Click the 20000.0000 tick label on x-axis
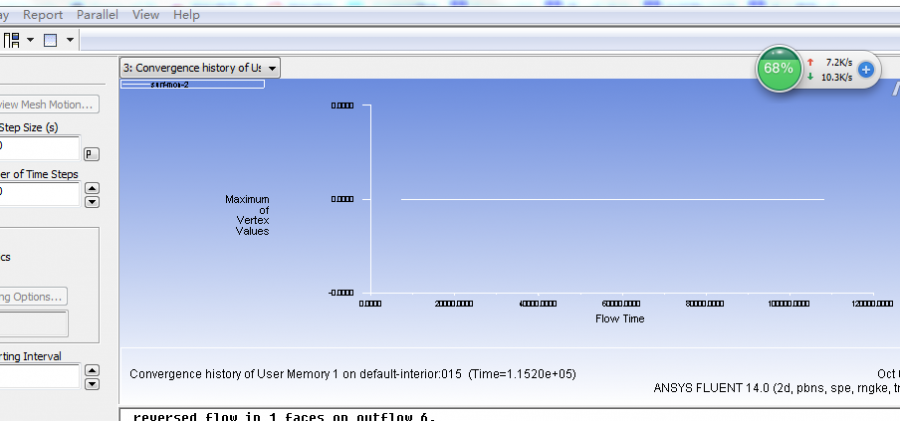900x421 pixels. [x=454, y=304]
